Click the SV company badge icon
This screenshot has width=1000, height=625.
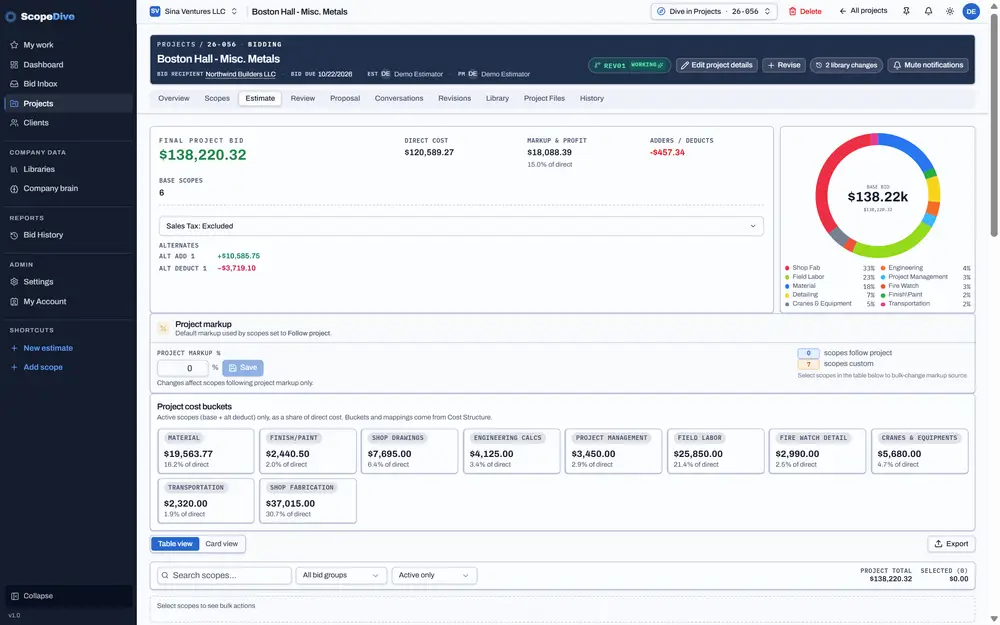click(154, 11)
